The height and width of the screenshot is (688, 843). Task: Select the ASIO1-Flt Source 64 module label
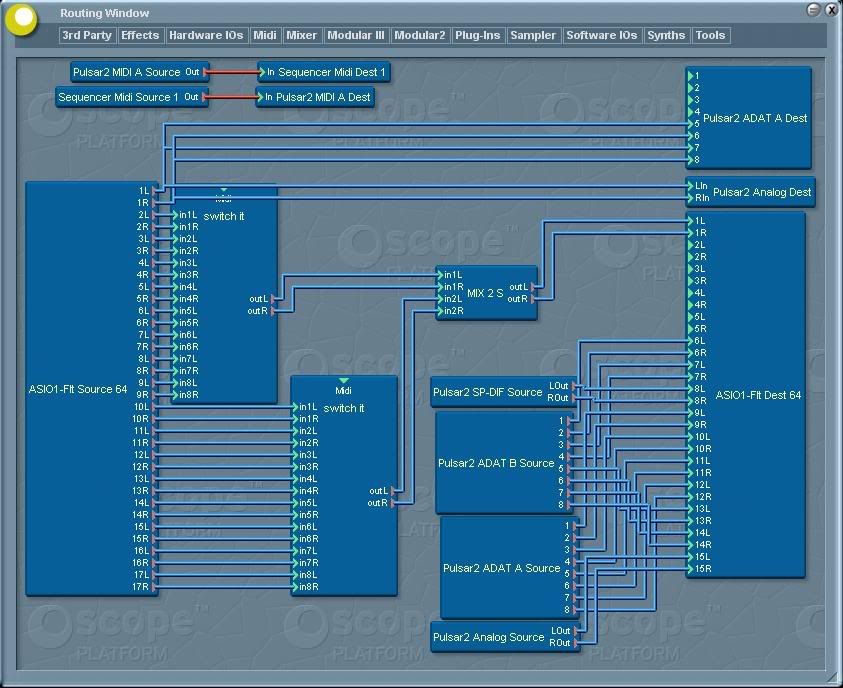tap(78, 389)
